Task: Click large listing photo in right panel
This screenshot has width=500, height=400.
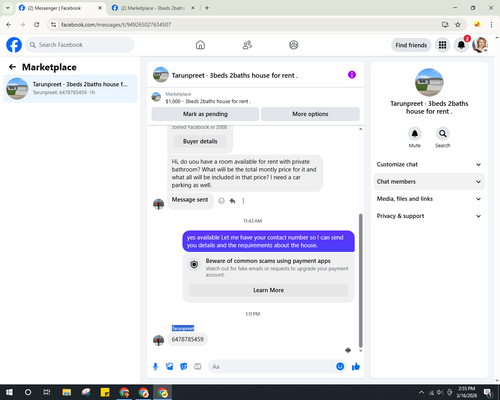Action: coord(429,82)
